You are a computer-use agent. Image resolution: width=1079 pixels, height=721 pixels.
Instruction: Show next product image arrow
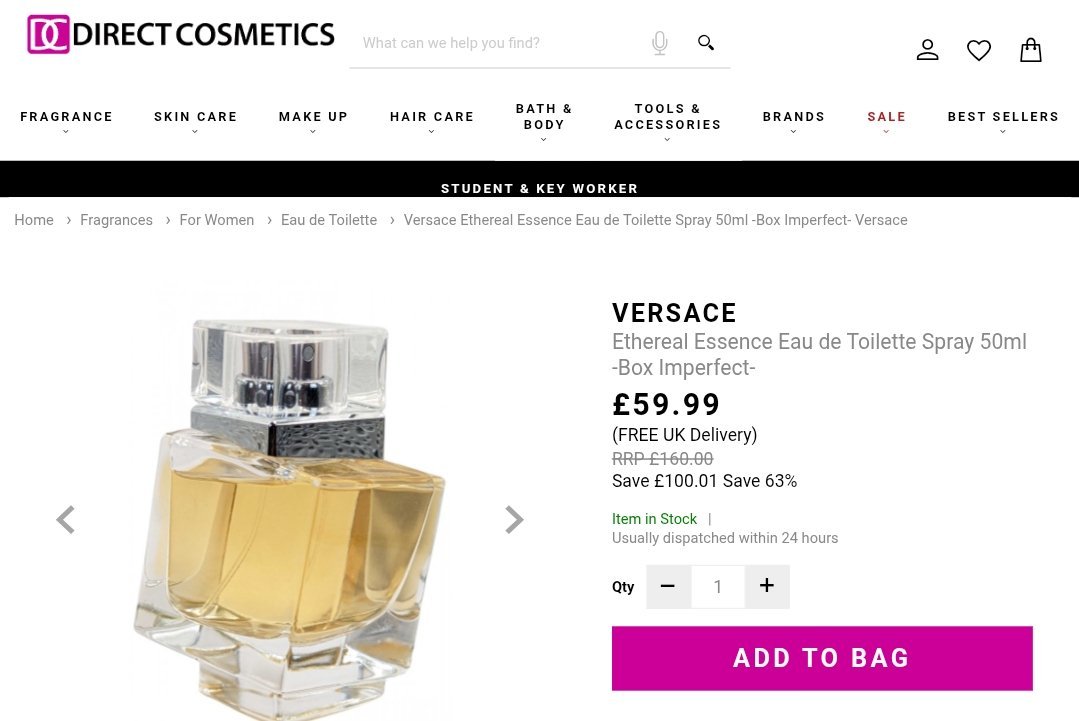click(514, 519)
